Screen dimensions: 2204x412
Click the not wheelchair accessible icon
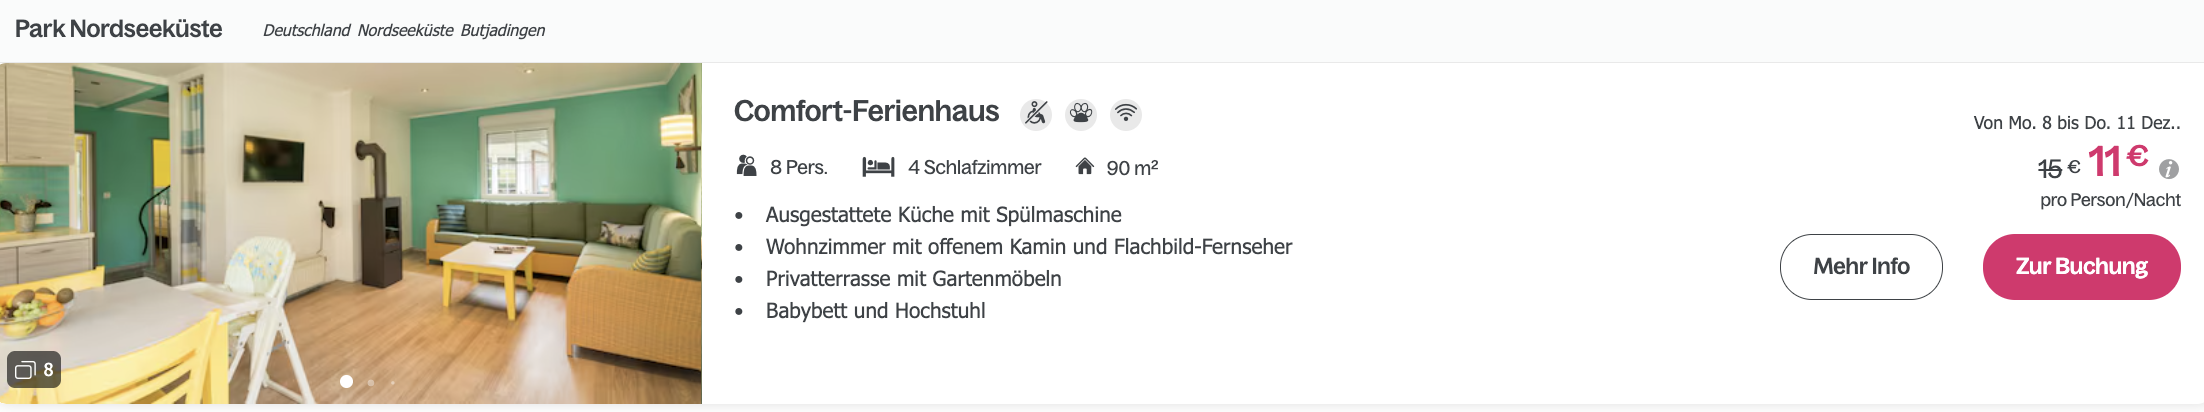click(1036, 114)
